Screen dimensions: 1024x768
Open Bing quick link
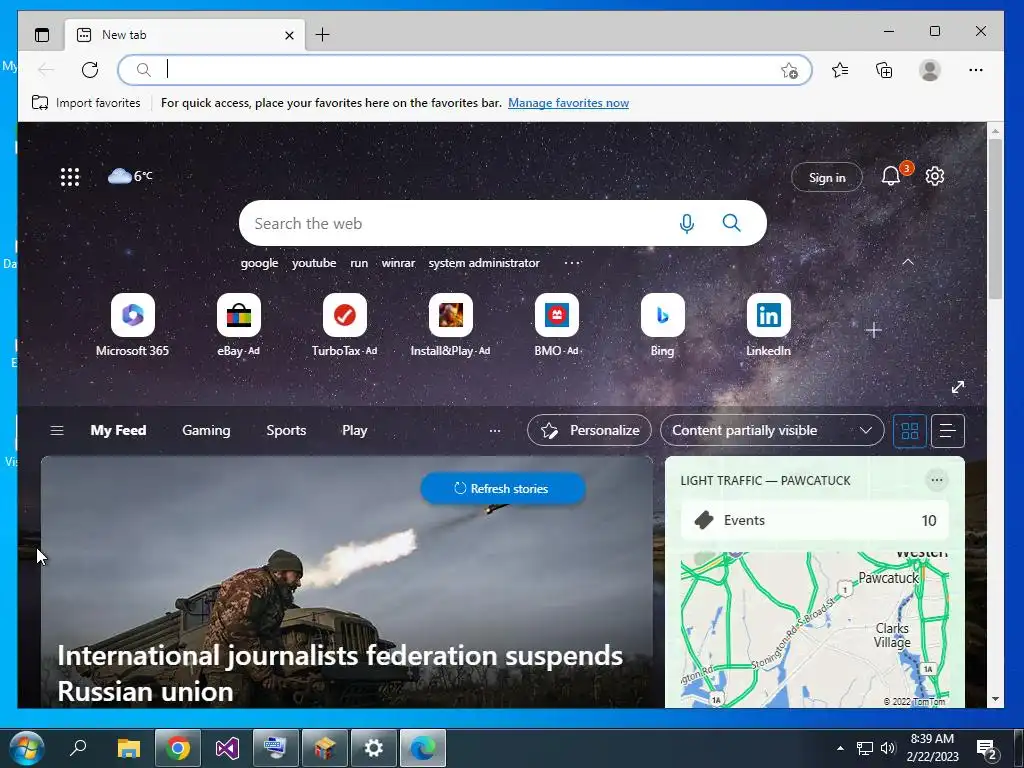pos(662,325)
